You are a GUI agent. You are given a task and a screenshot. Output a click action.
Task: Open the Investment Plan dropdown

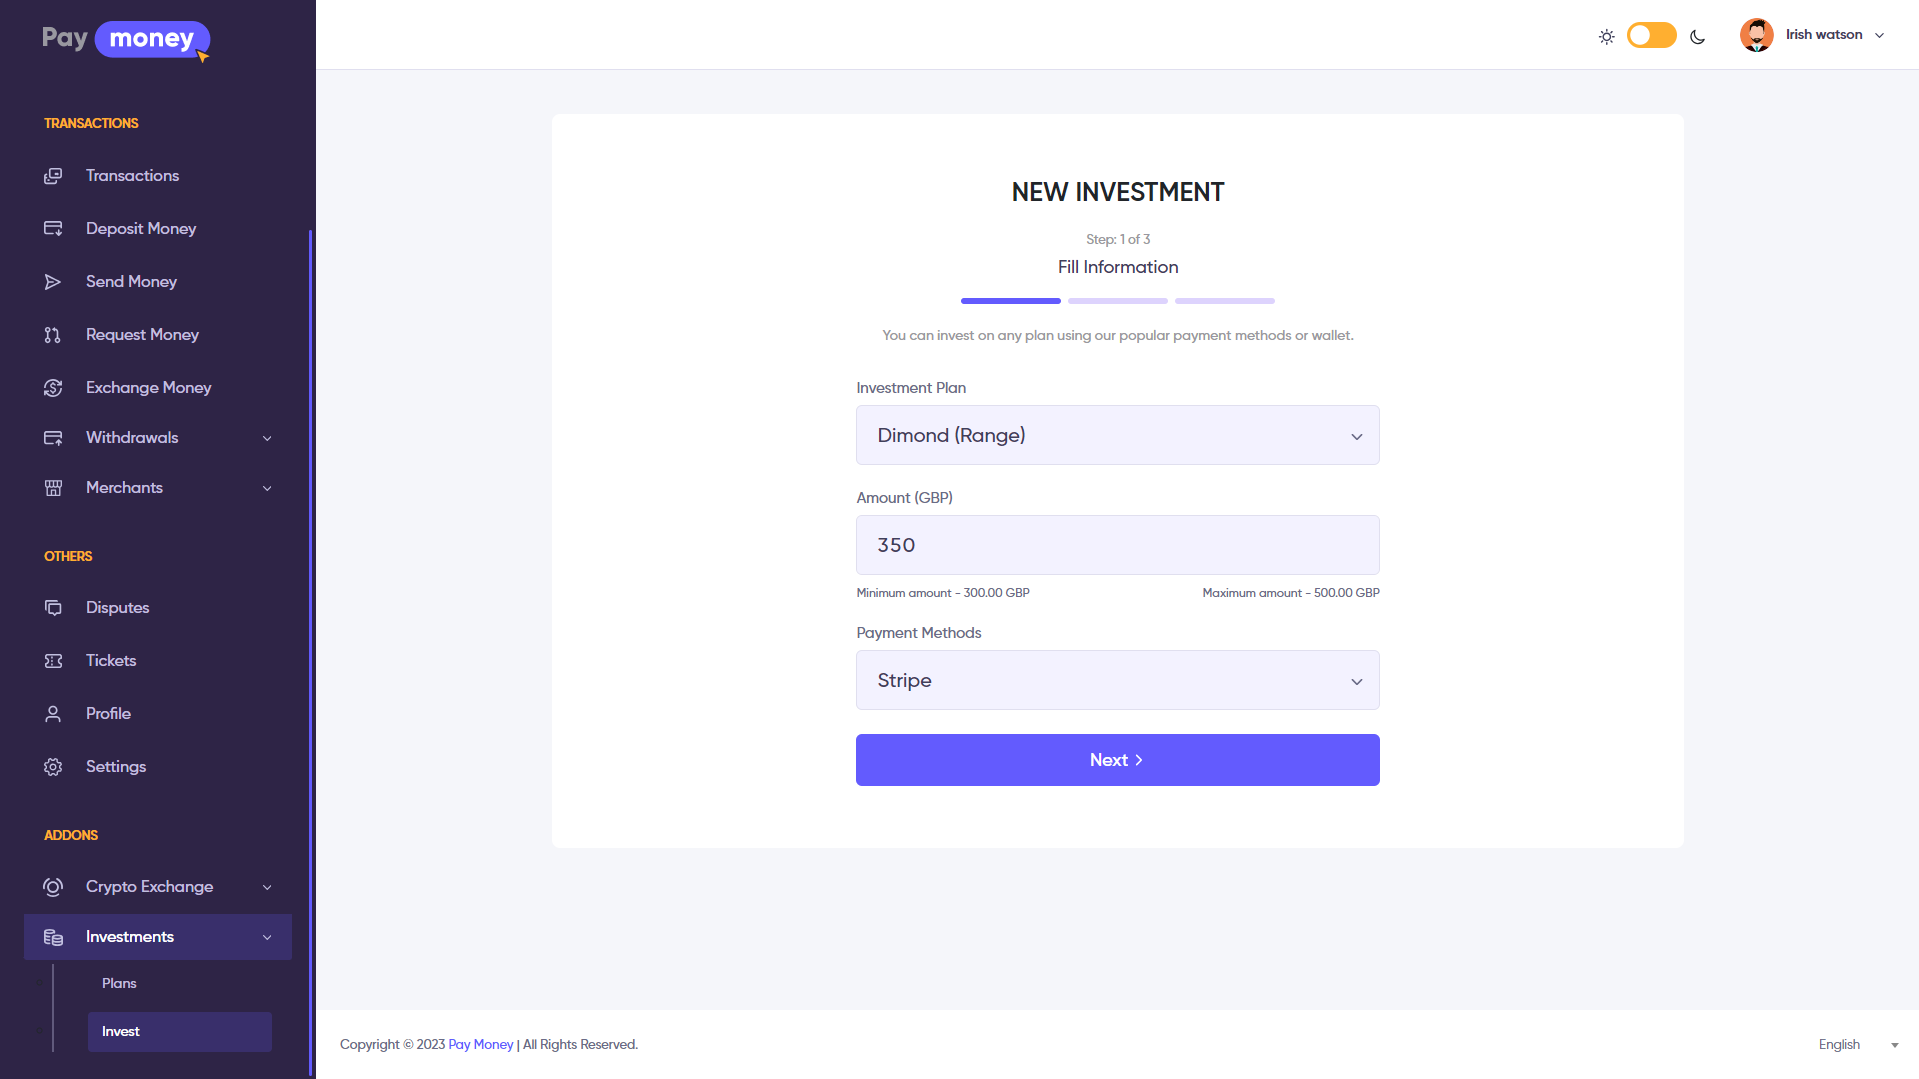pos(1117,435)
